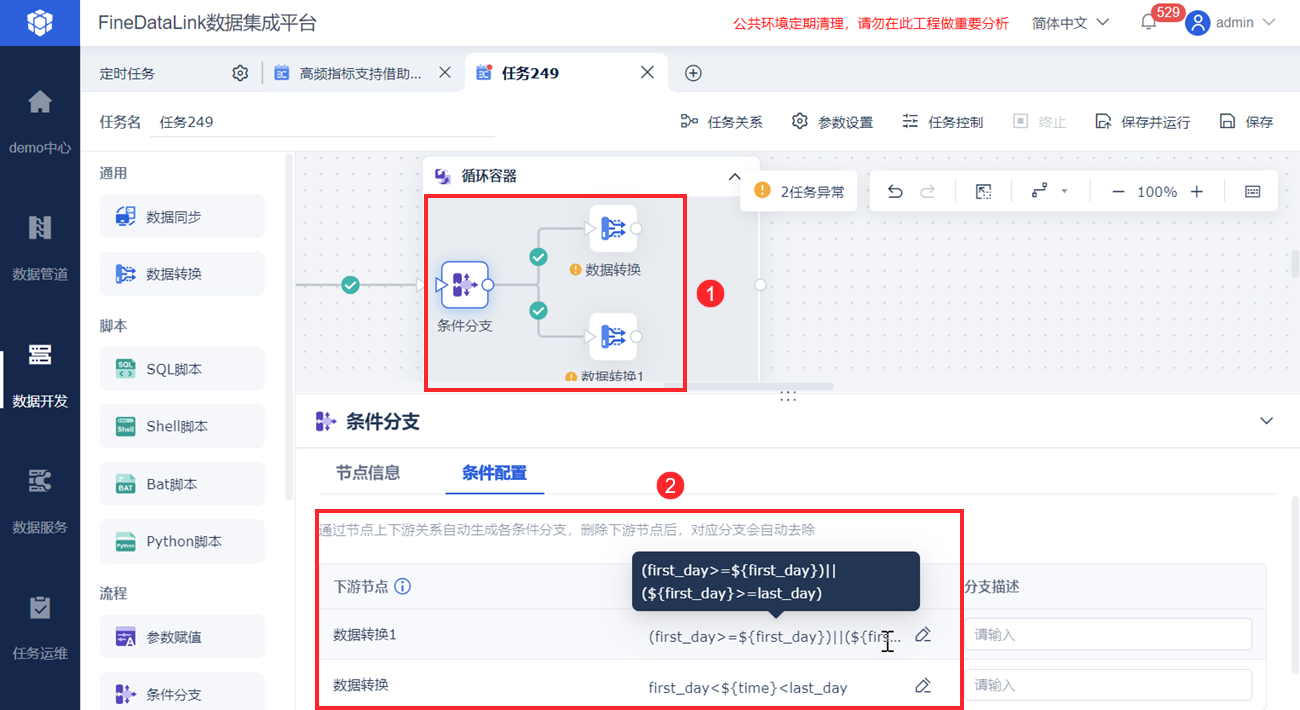Add a new tab with the plus icon
Viewport: 1300px width, 710px height.
(x=693, y=73)
